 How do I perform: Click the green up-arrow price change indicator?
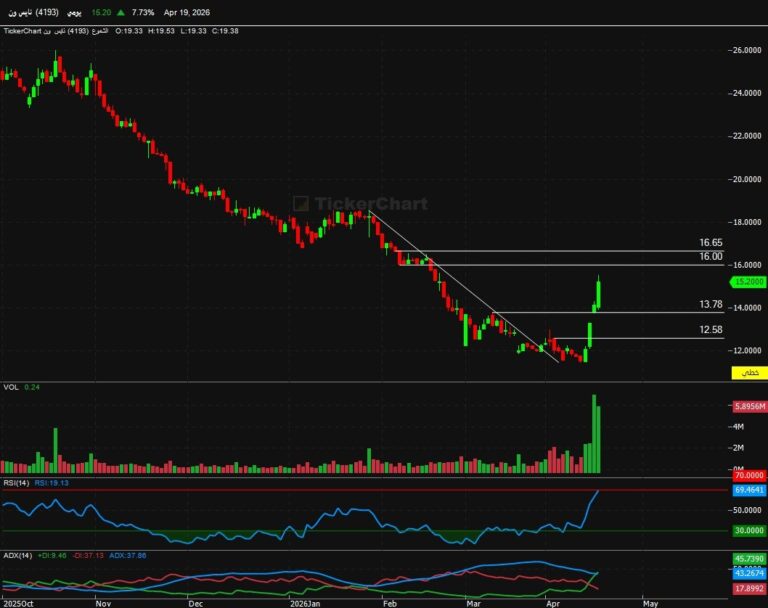[120, 13]
